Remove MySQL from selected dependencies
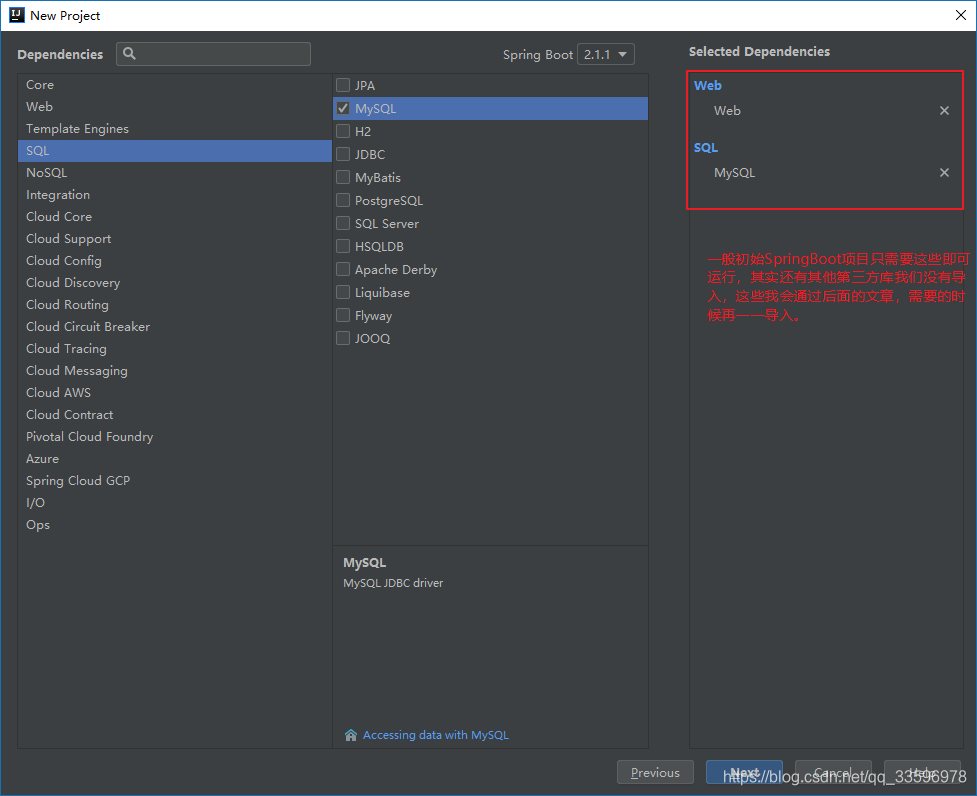The width and height of the screenshot is (977, 796). click(944, 173)
